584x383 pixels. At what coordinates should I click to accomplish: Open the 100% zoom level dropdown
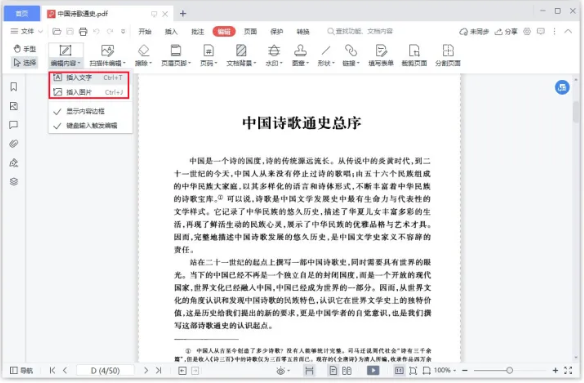click(x=445, y=370)
